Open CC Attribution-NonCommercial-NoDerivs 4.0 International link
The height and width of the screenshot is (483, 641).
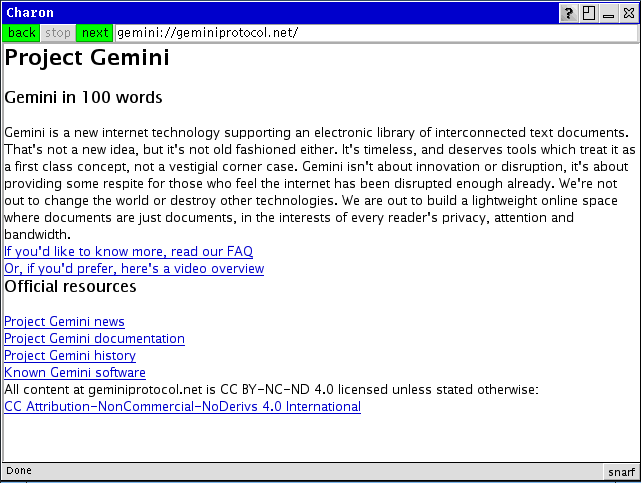(x=182, y=407)
